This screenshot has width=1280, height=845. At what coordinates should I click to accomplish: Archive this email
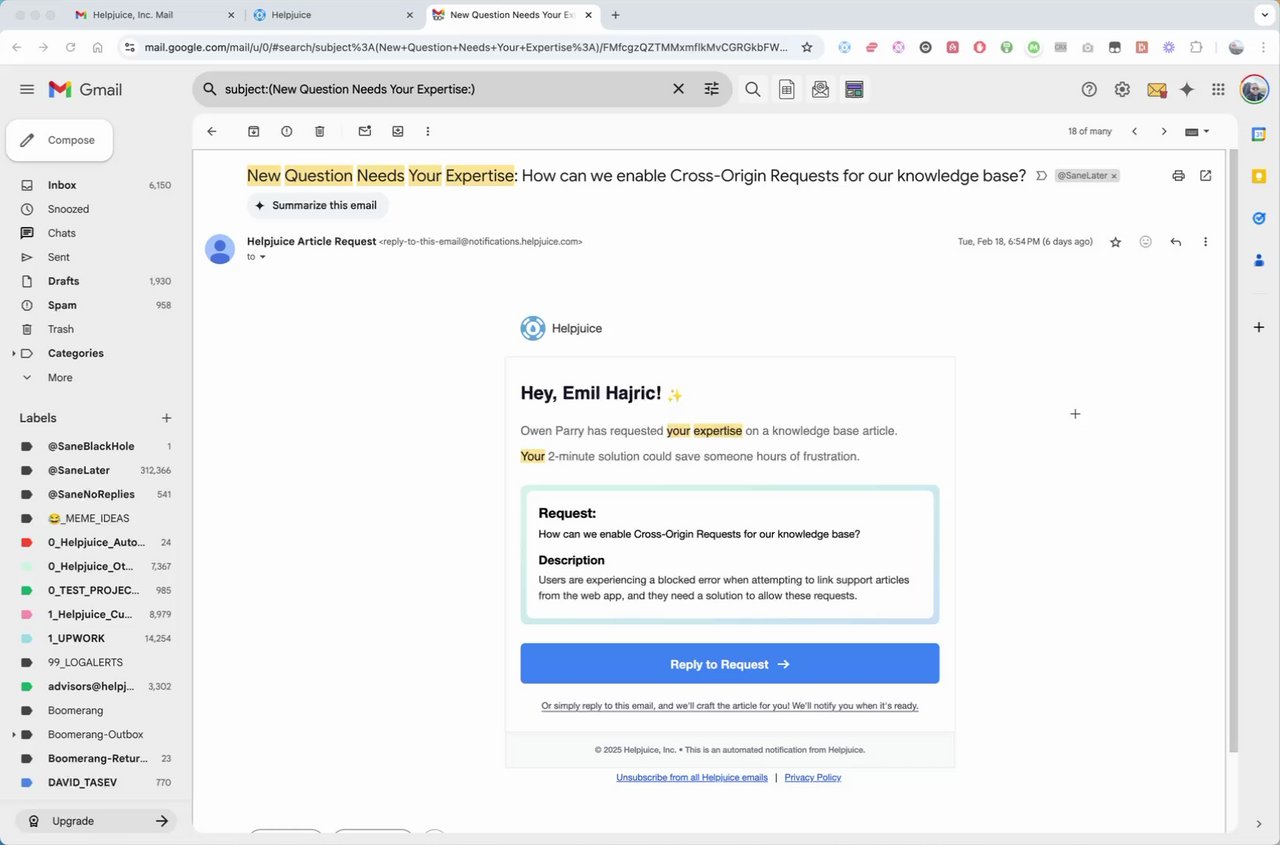click(254, 131)
